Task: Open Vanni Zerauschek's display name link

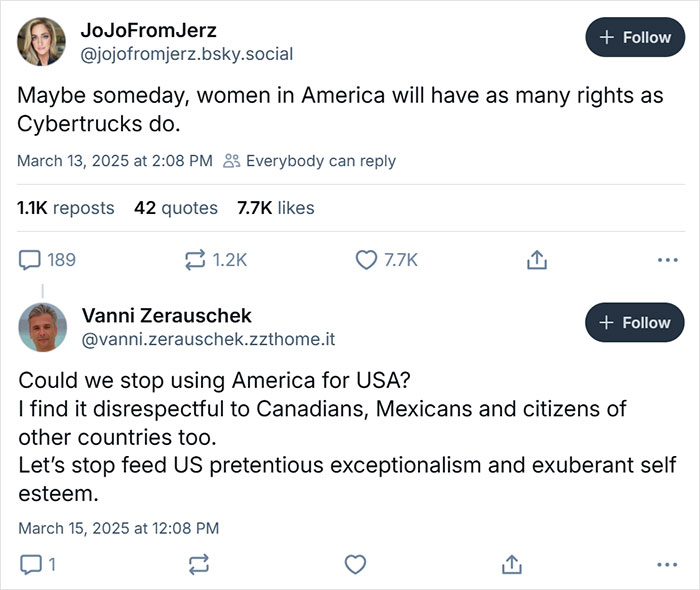Action: pyautogui.click(x=167, y=316)
